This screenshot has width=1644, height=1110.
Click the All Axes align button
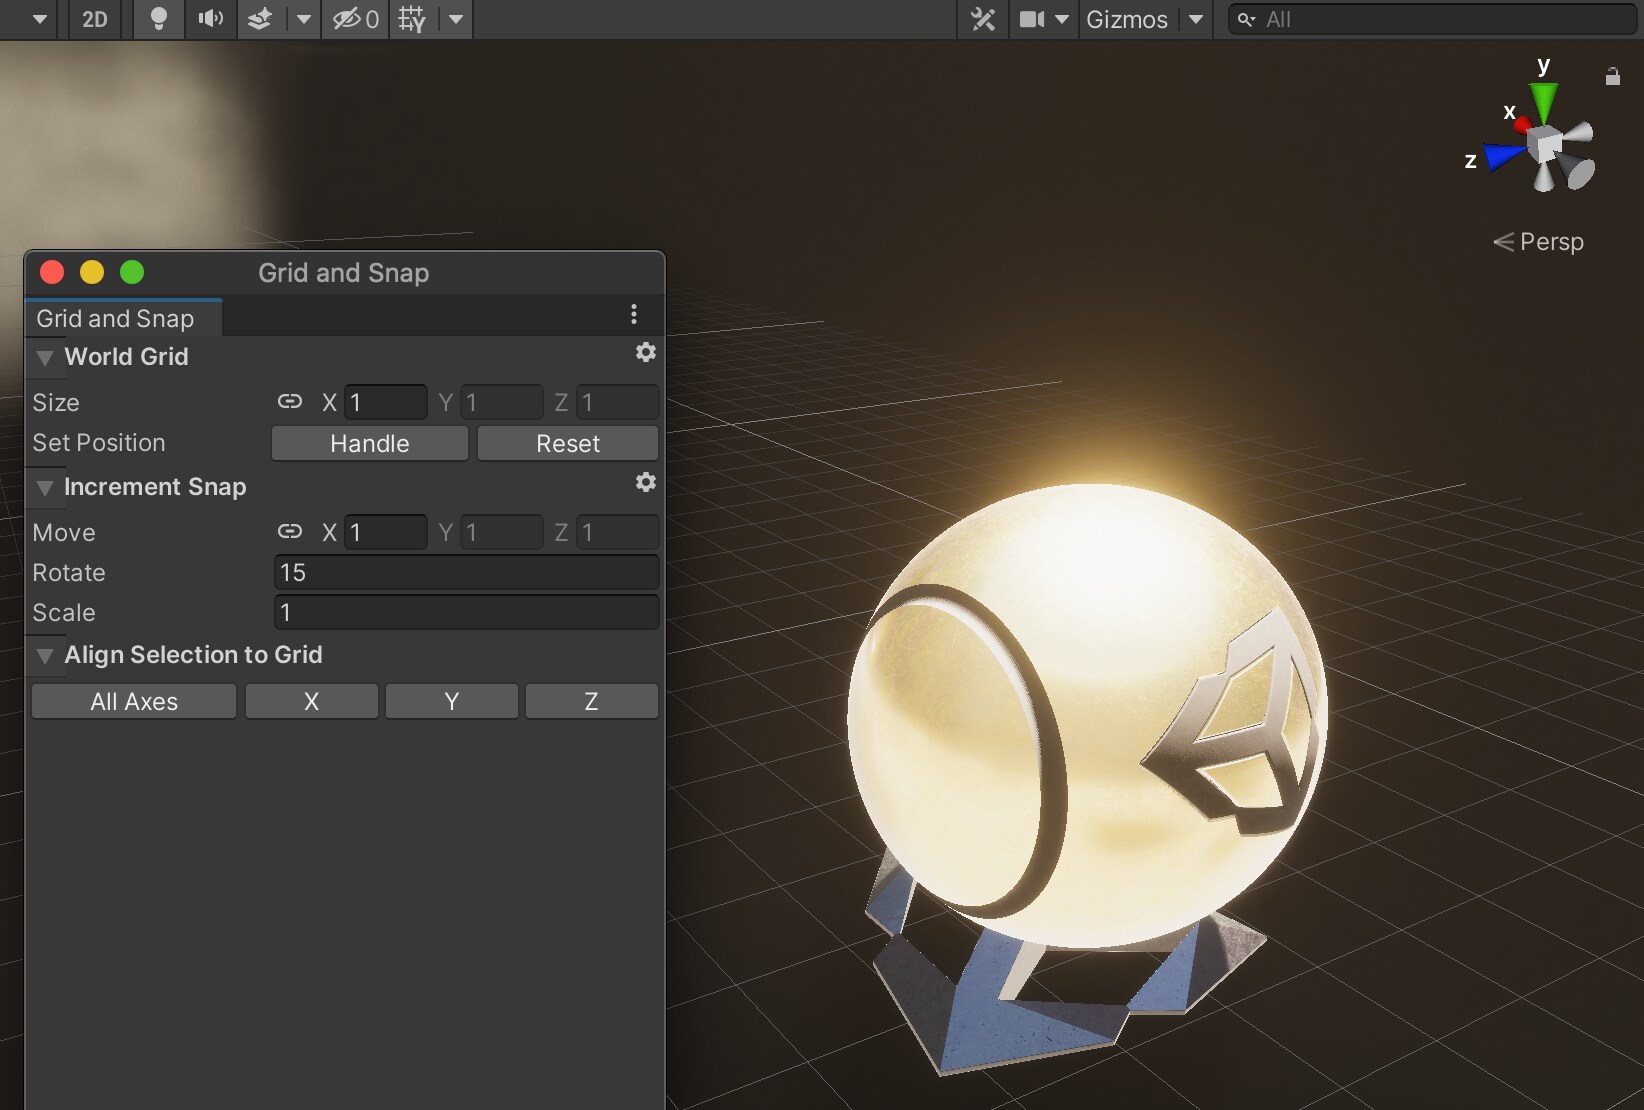pyautogui.click(x=134, y=702)
